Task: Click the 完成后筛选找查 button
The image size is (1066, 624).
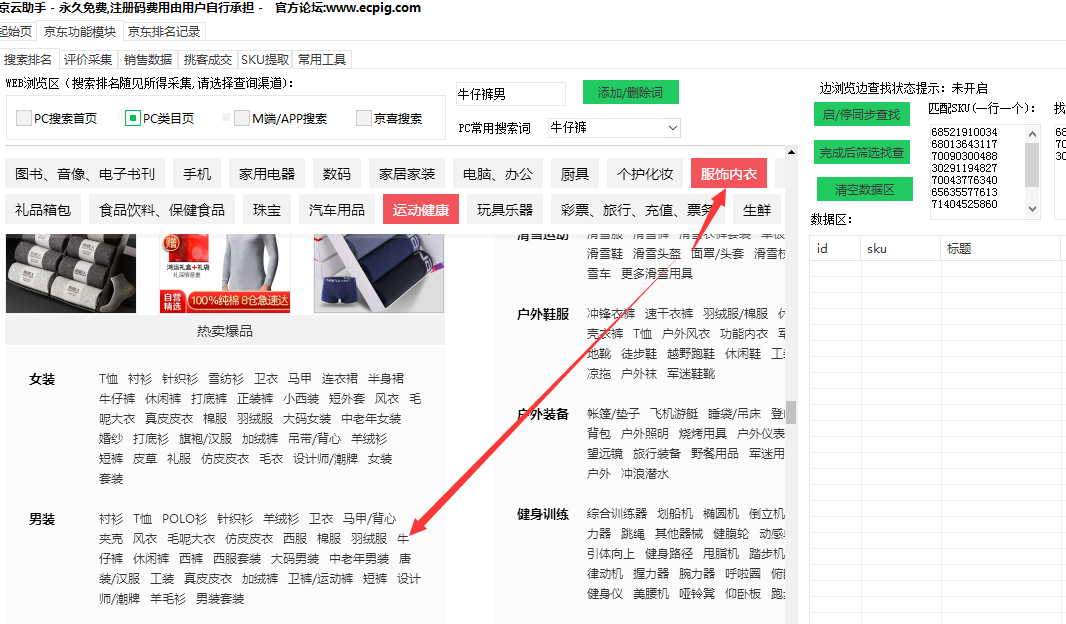Action: pos(861,152)
